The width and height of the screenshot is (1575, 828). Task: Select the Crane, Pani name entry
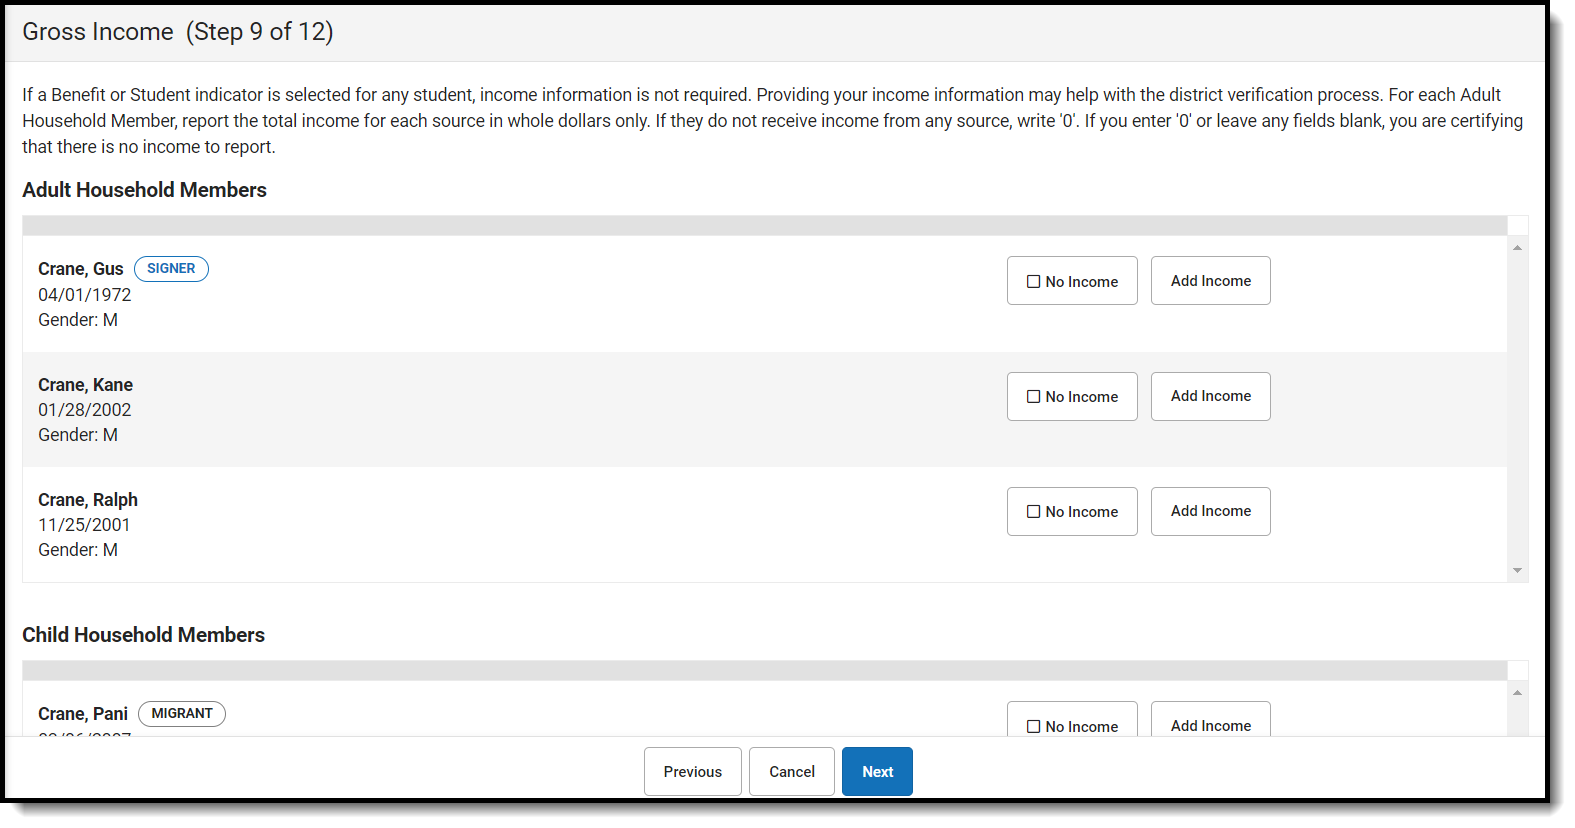(83, 714)
